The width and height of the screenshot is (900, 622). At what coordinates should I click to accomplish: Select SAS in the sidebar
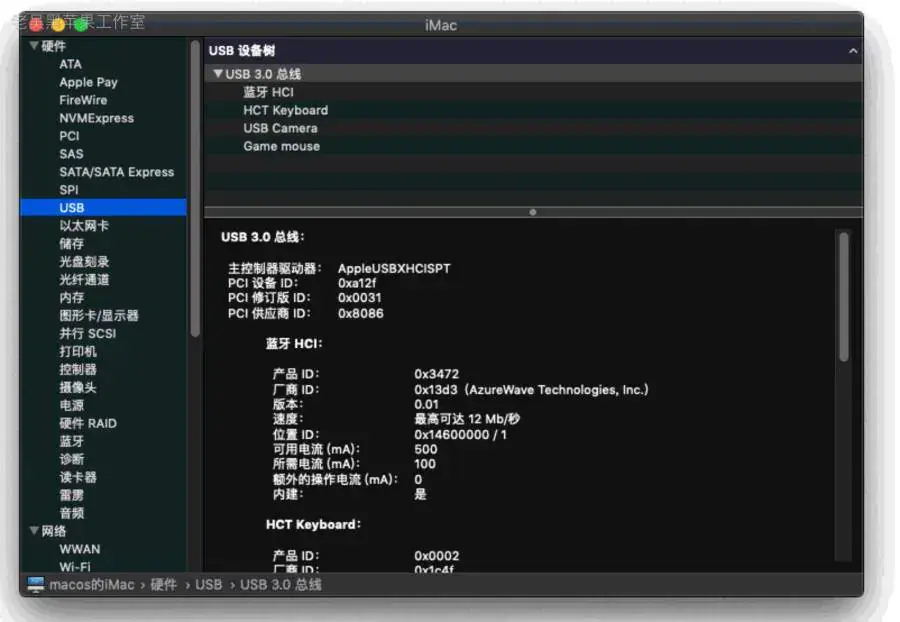(71, 154)
